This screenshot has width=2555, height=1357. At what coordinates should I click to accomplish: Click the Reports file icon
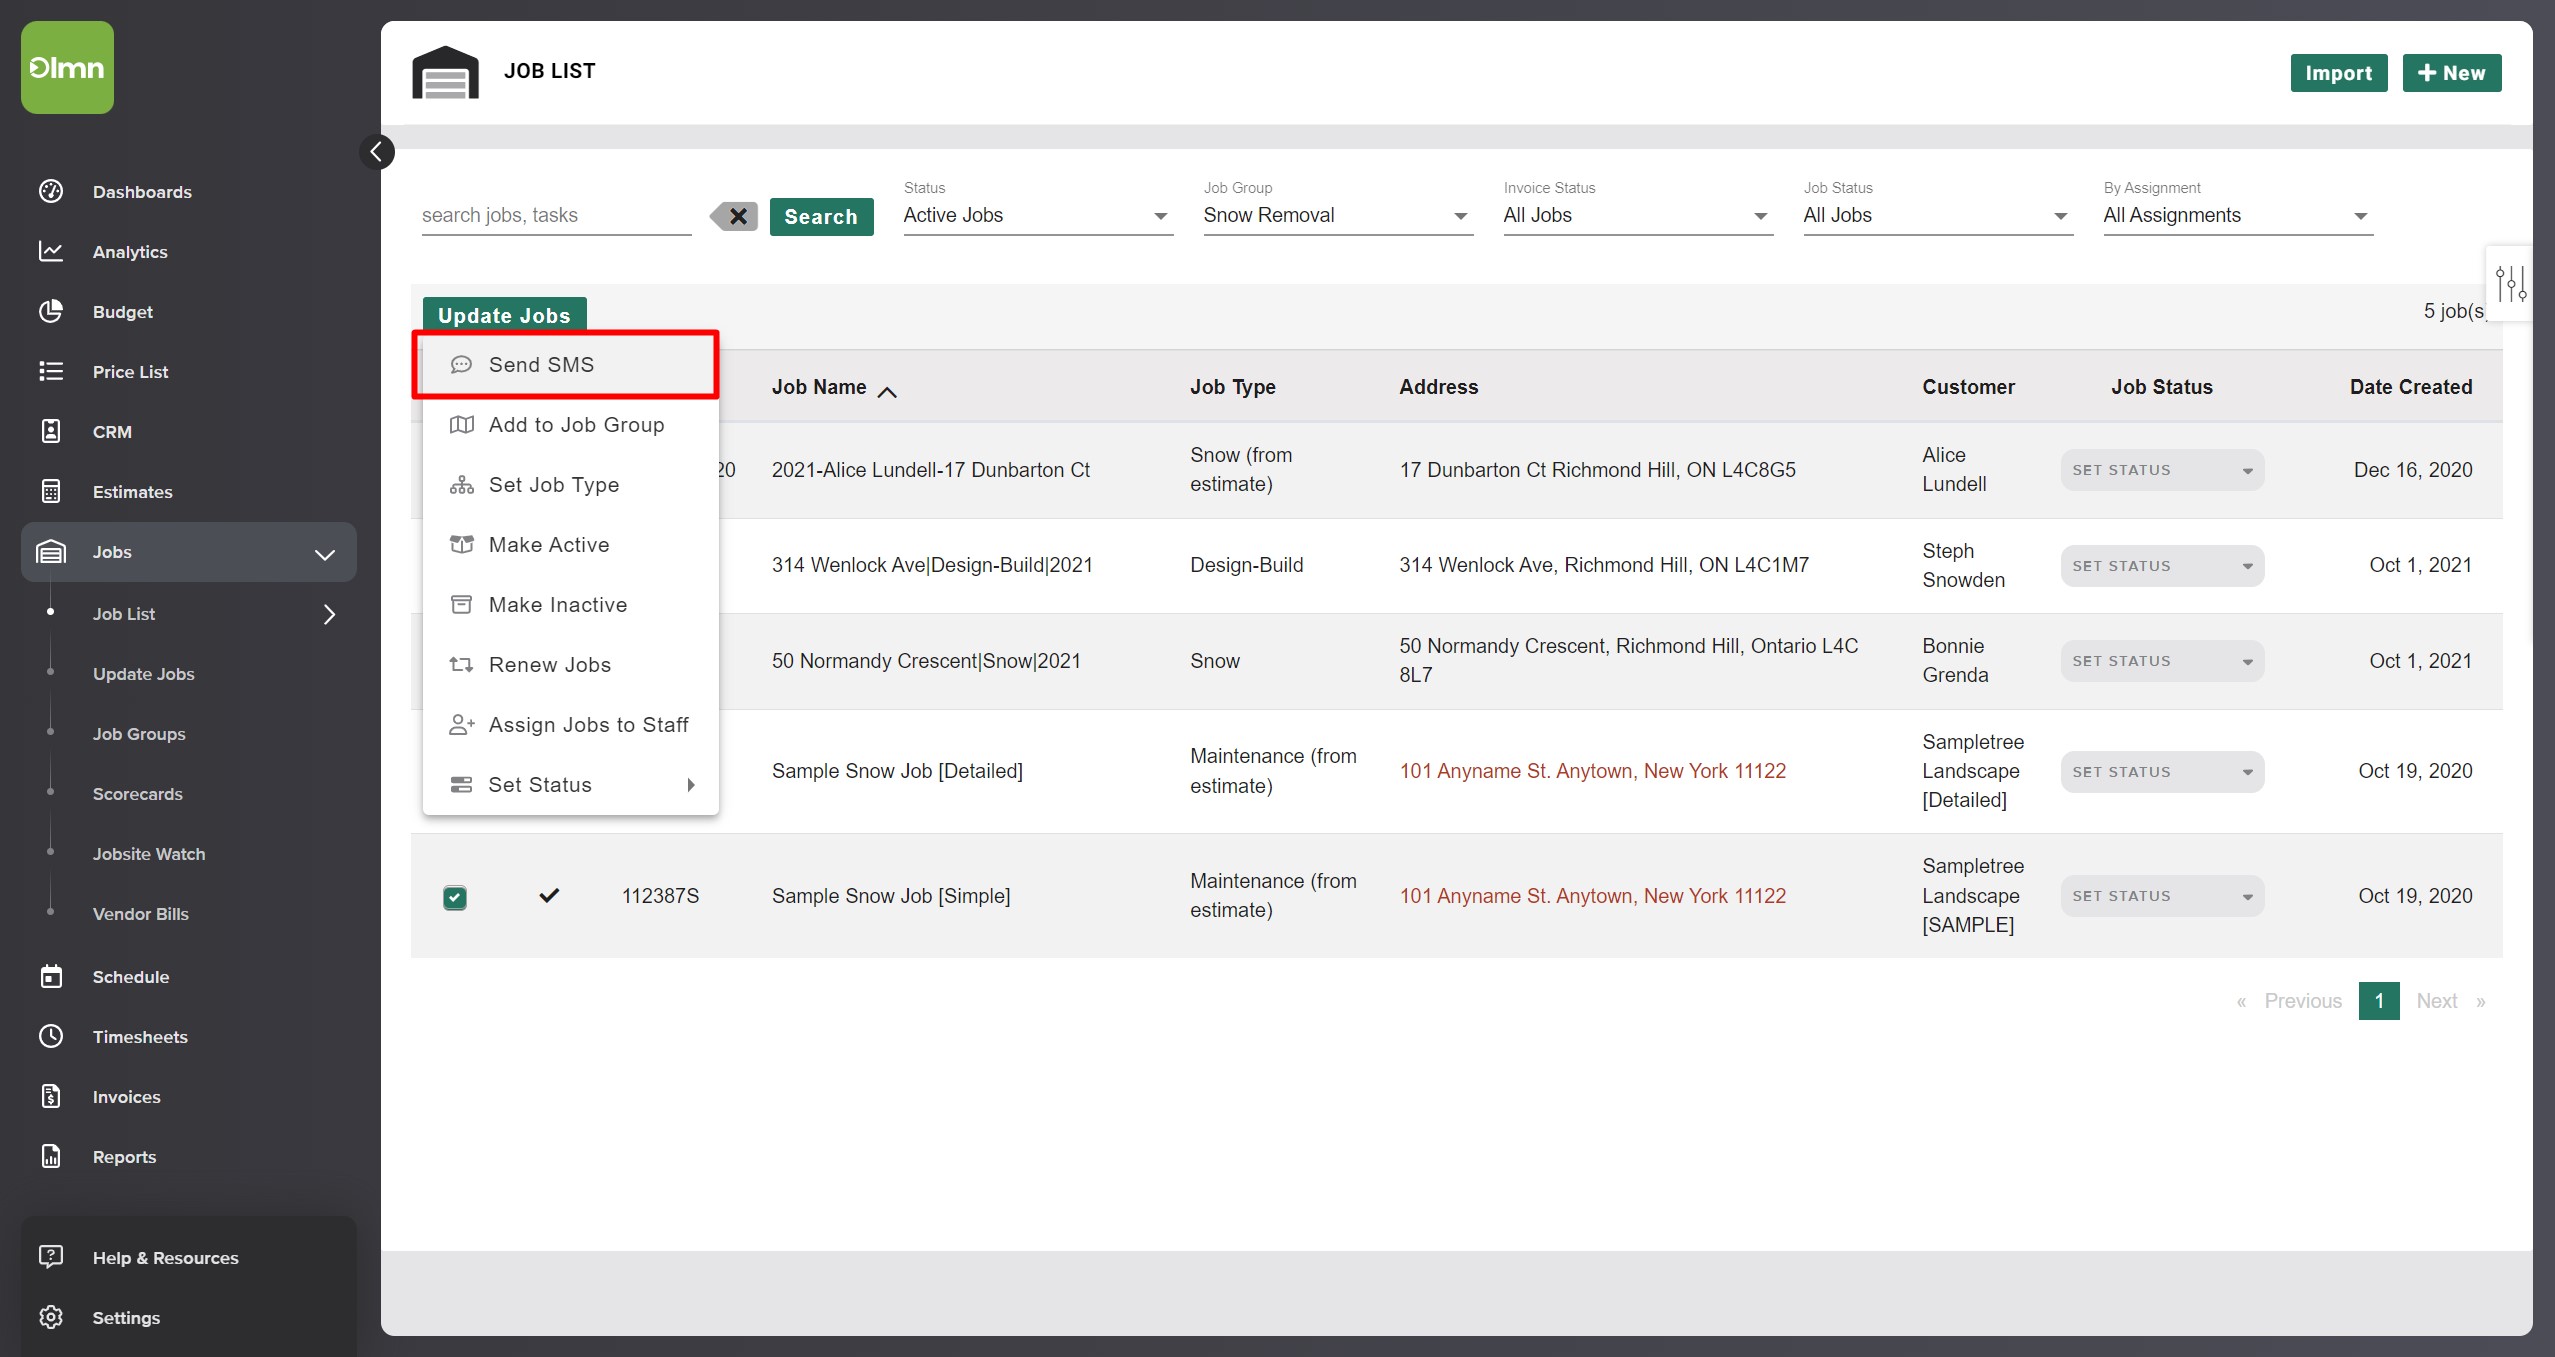(51, 1156)
